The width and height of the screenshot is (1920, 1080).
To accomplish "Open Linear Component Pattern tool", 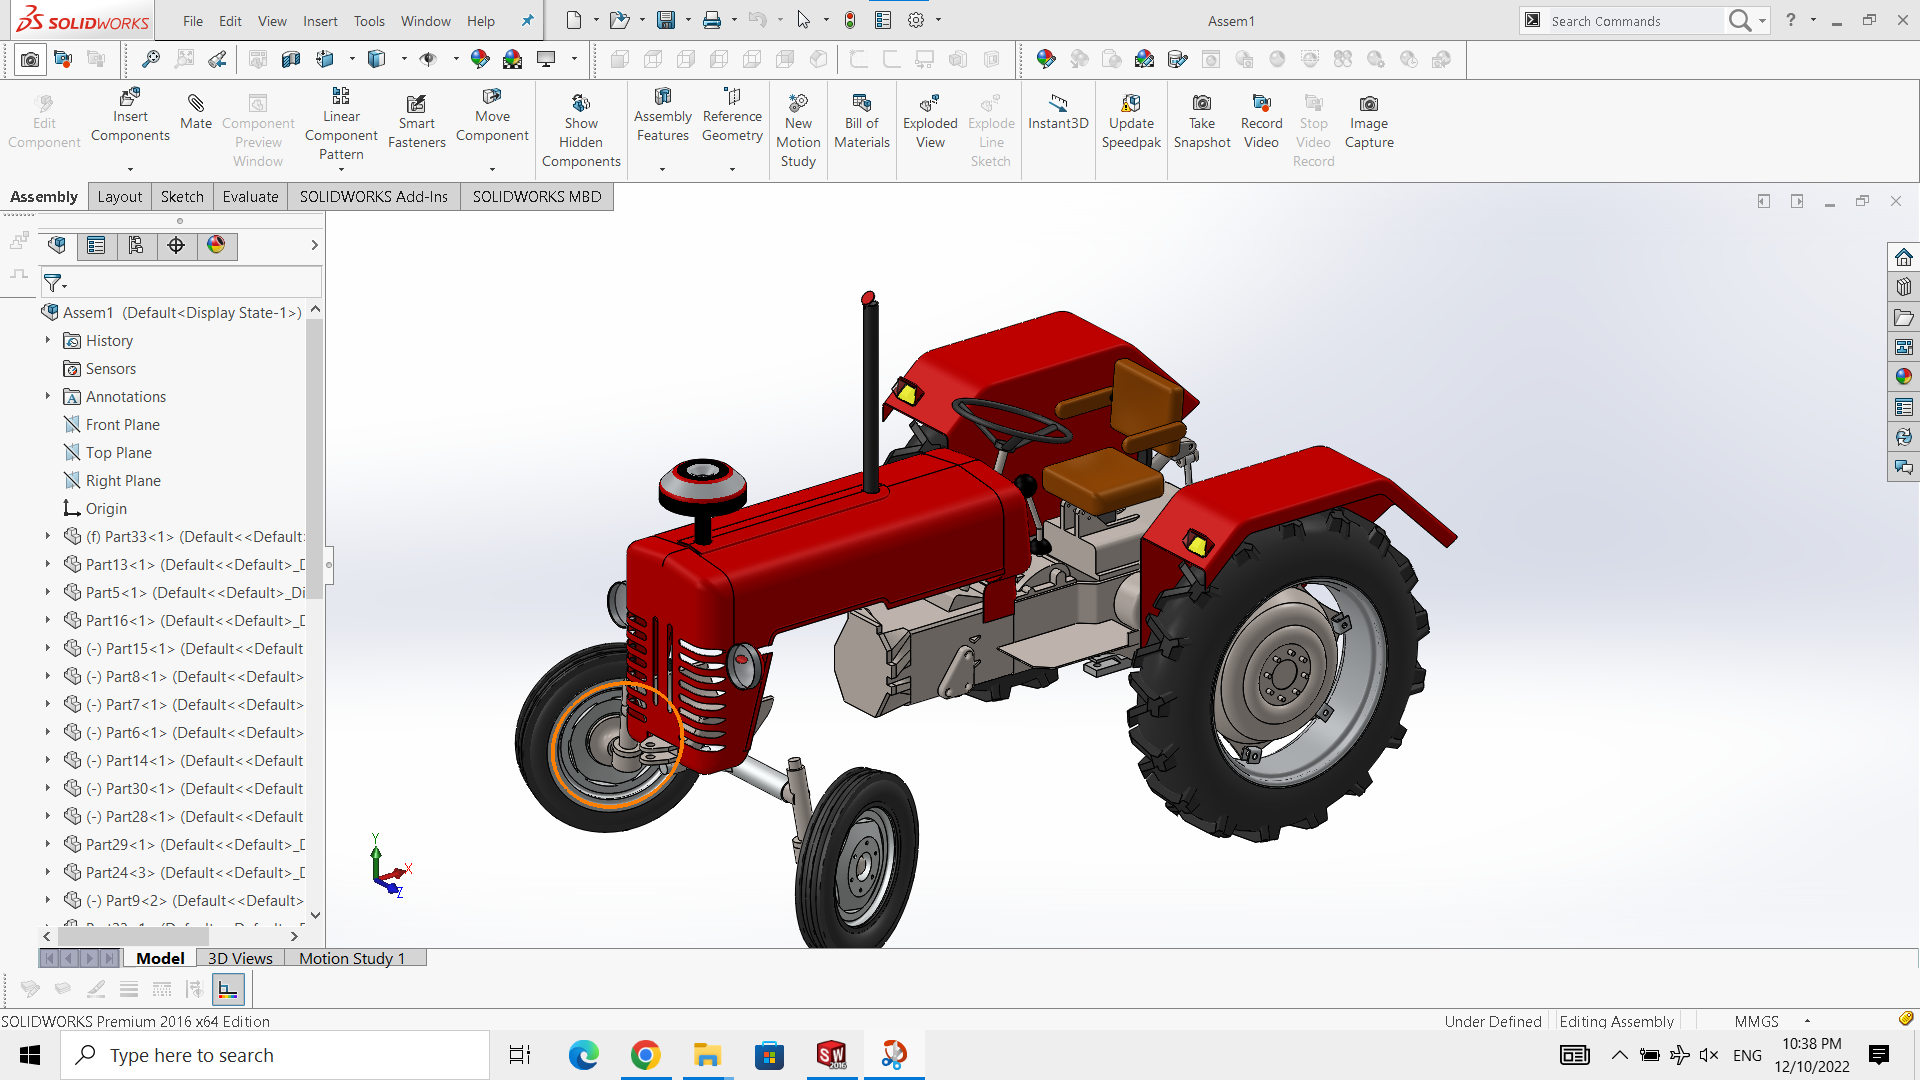I will point(341,123).
